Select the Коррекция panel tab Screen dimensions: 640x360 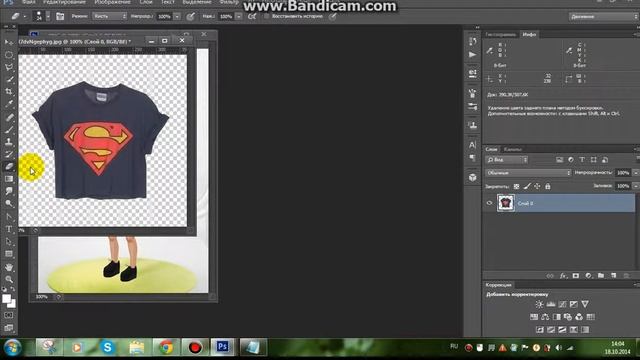(499, 285)
